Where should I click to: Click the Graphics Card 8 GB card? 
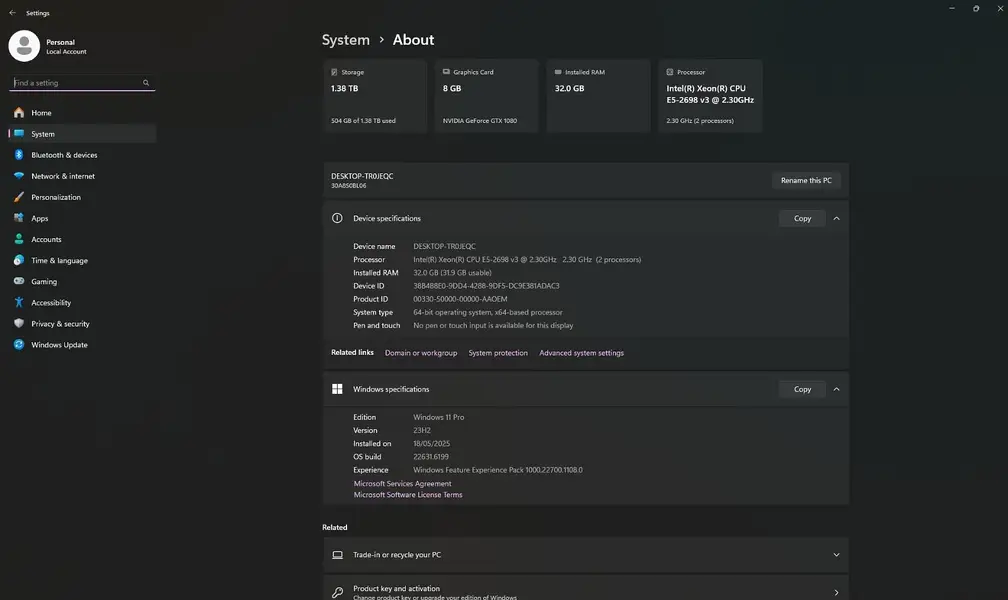(x=487, y=96)
